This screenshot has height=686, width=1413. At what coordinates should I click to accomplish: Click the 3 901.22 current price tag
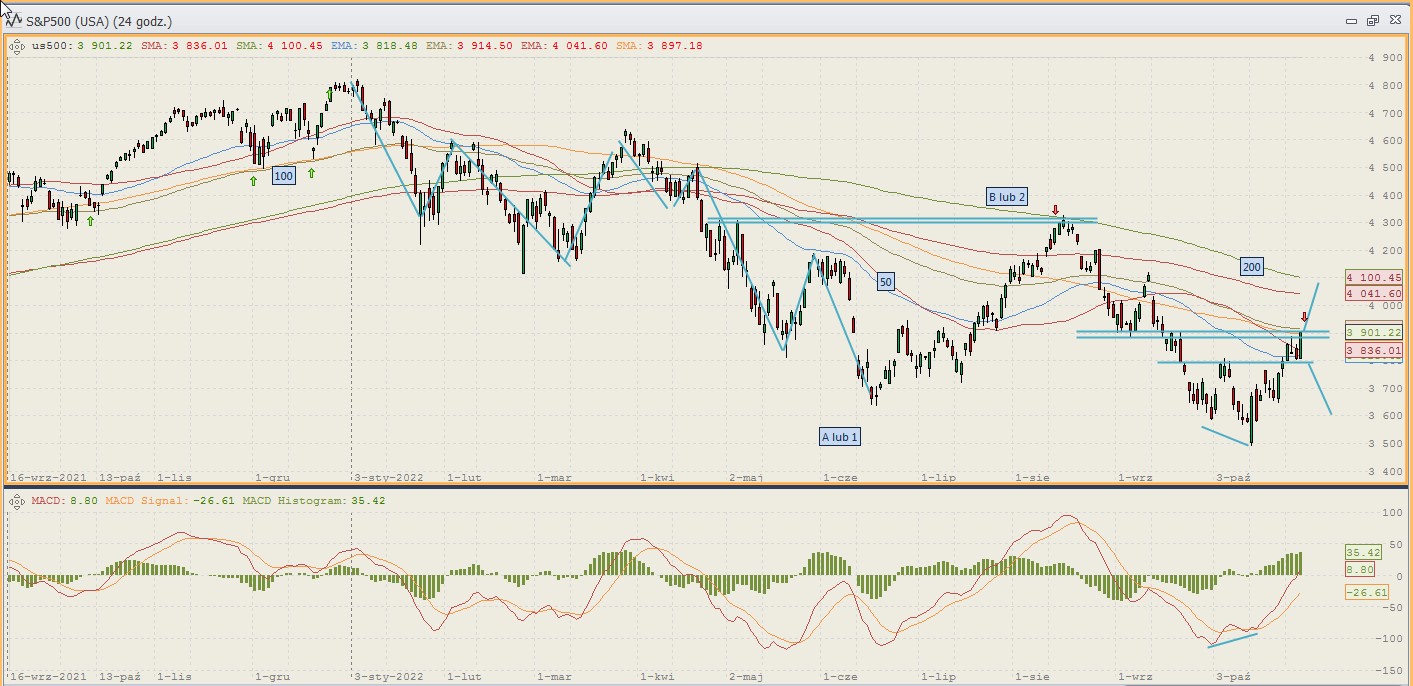click(1373, 332)
